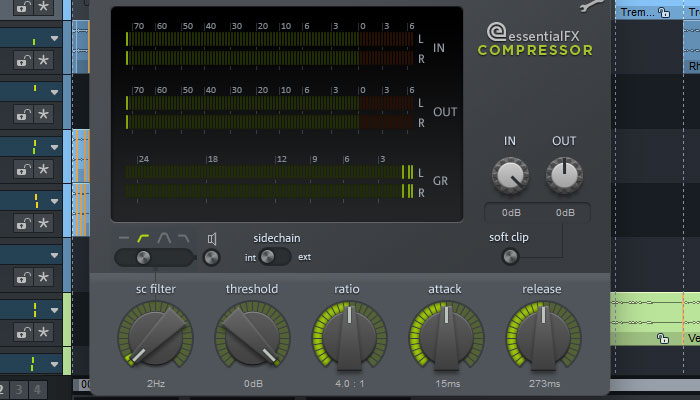Click the threshold knob
700x400 pixels.
click(252, 336)
